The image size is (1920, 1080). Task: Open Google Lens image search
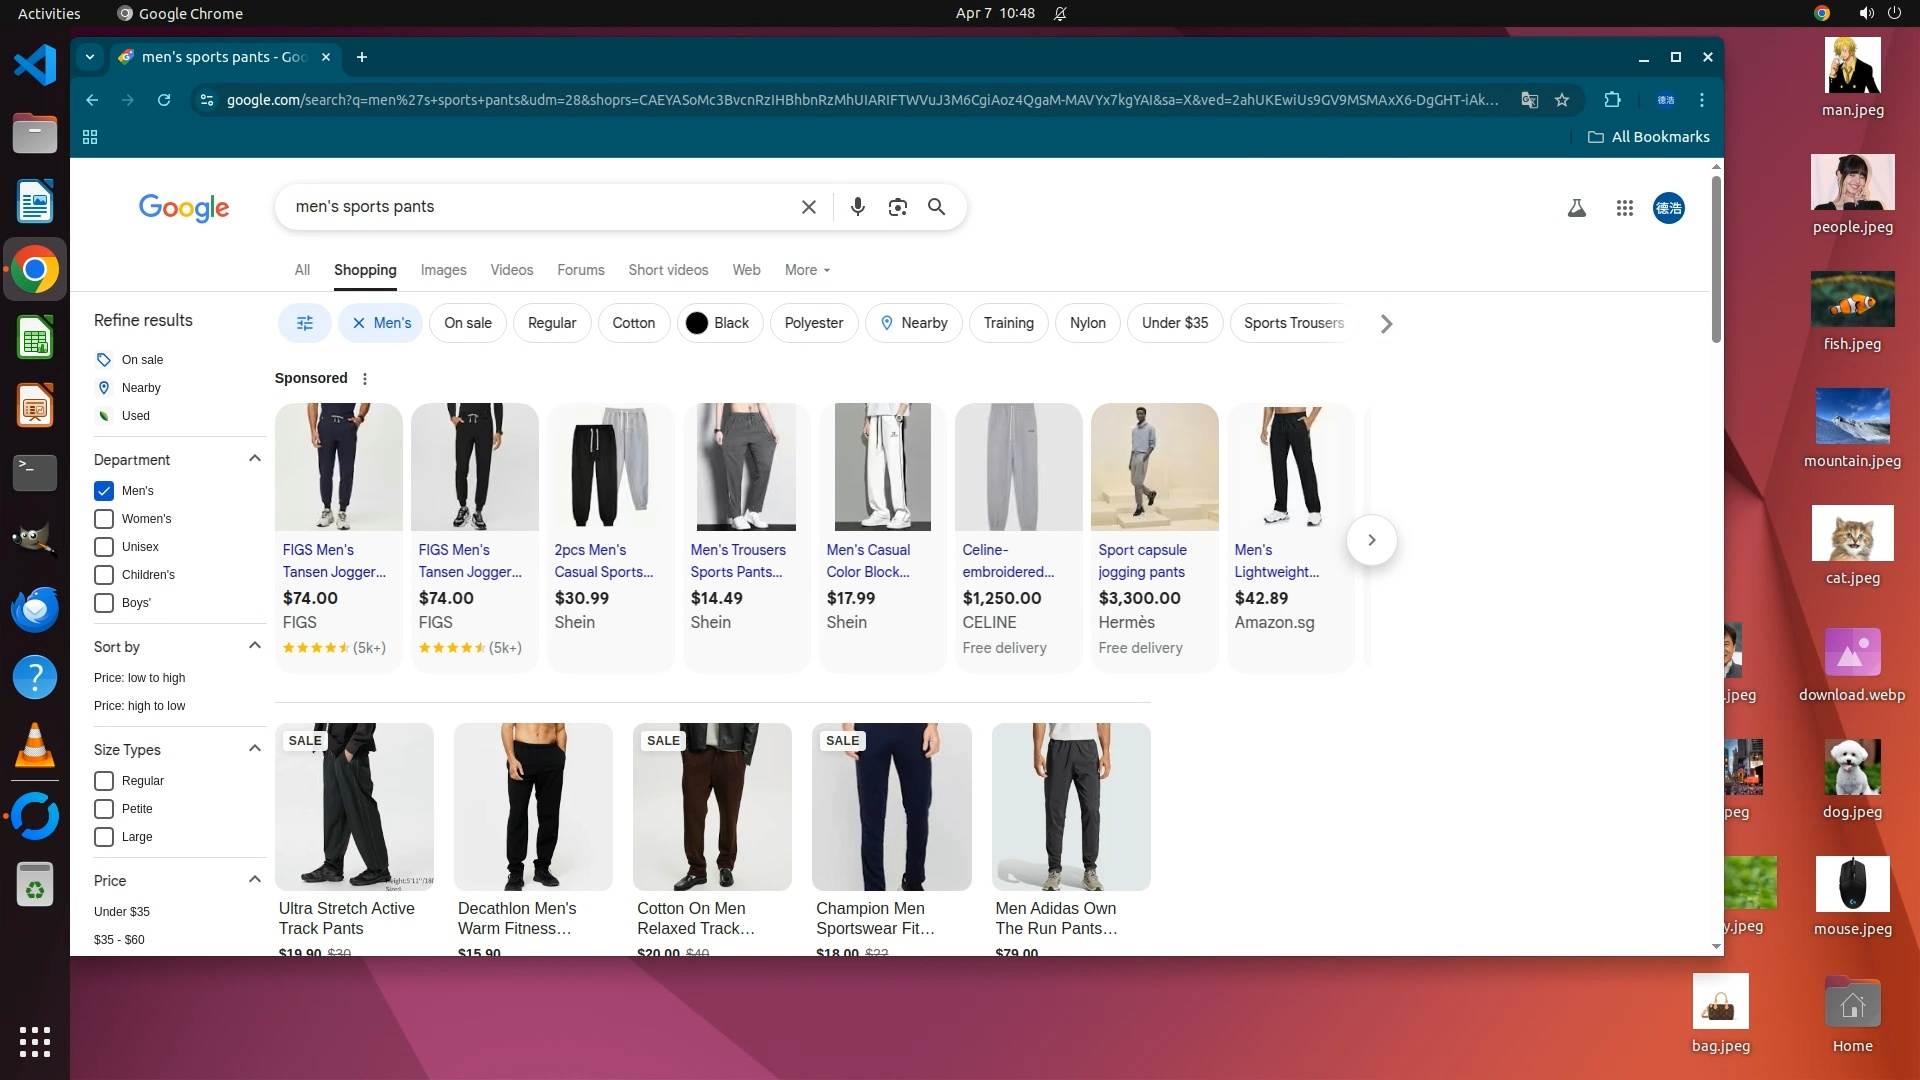897,207
